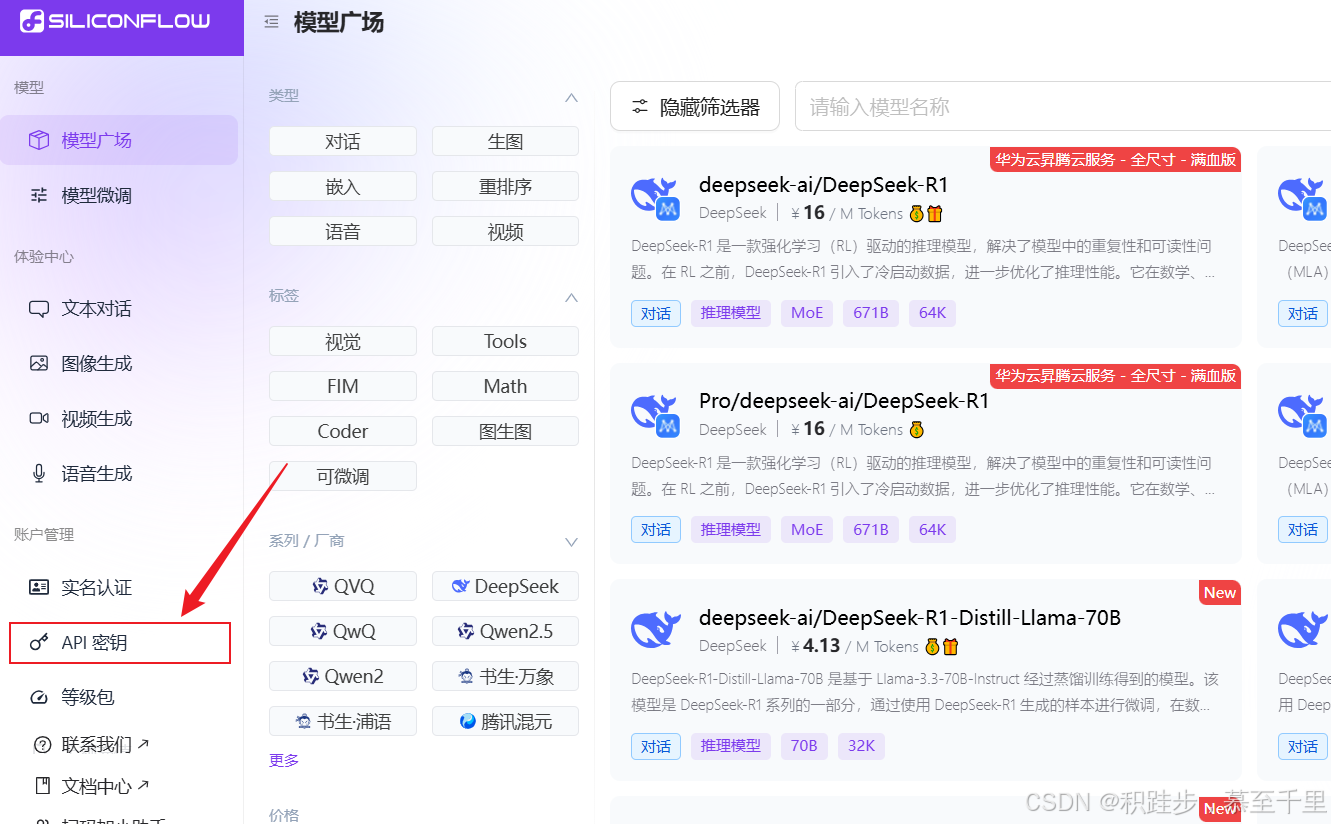The height and width of the screenshot is (824, 1331).
Task: Open the deepseek-ai/DeepSeek-R1 model card title
Action: [x=823, y=184]
